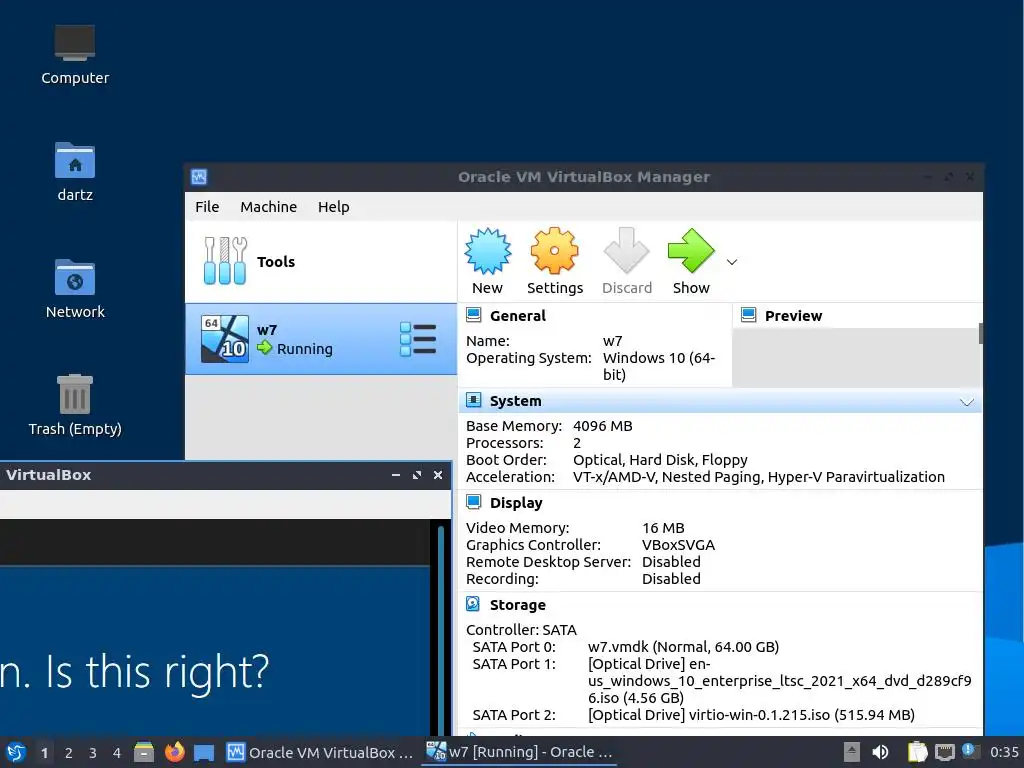Open the File menu
The width and height of the screenshot is (1024, 768).
coord(207,207)
